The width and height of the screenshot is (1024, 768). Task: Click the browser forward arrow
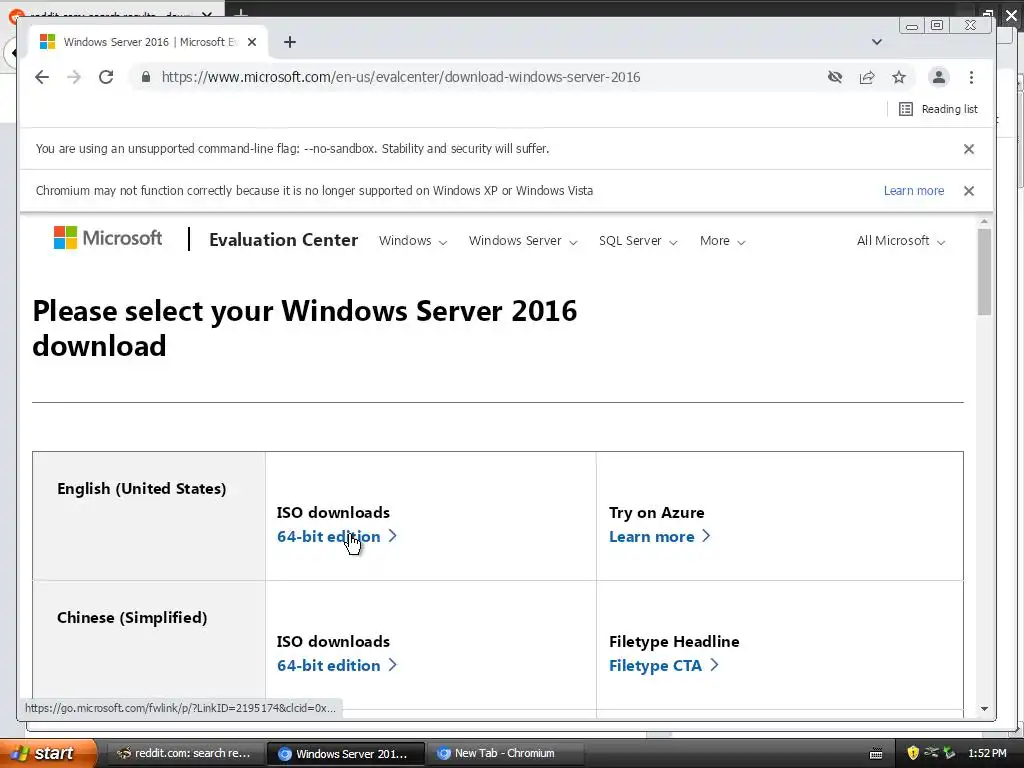pyautogui.click(x=74, y=77)
